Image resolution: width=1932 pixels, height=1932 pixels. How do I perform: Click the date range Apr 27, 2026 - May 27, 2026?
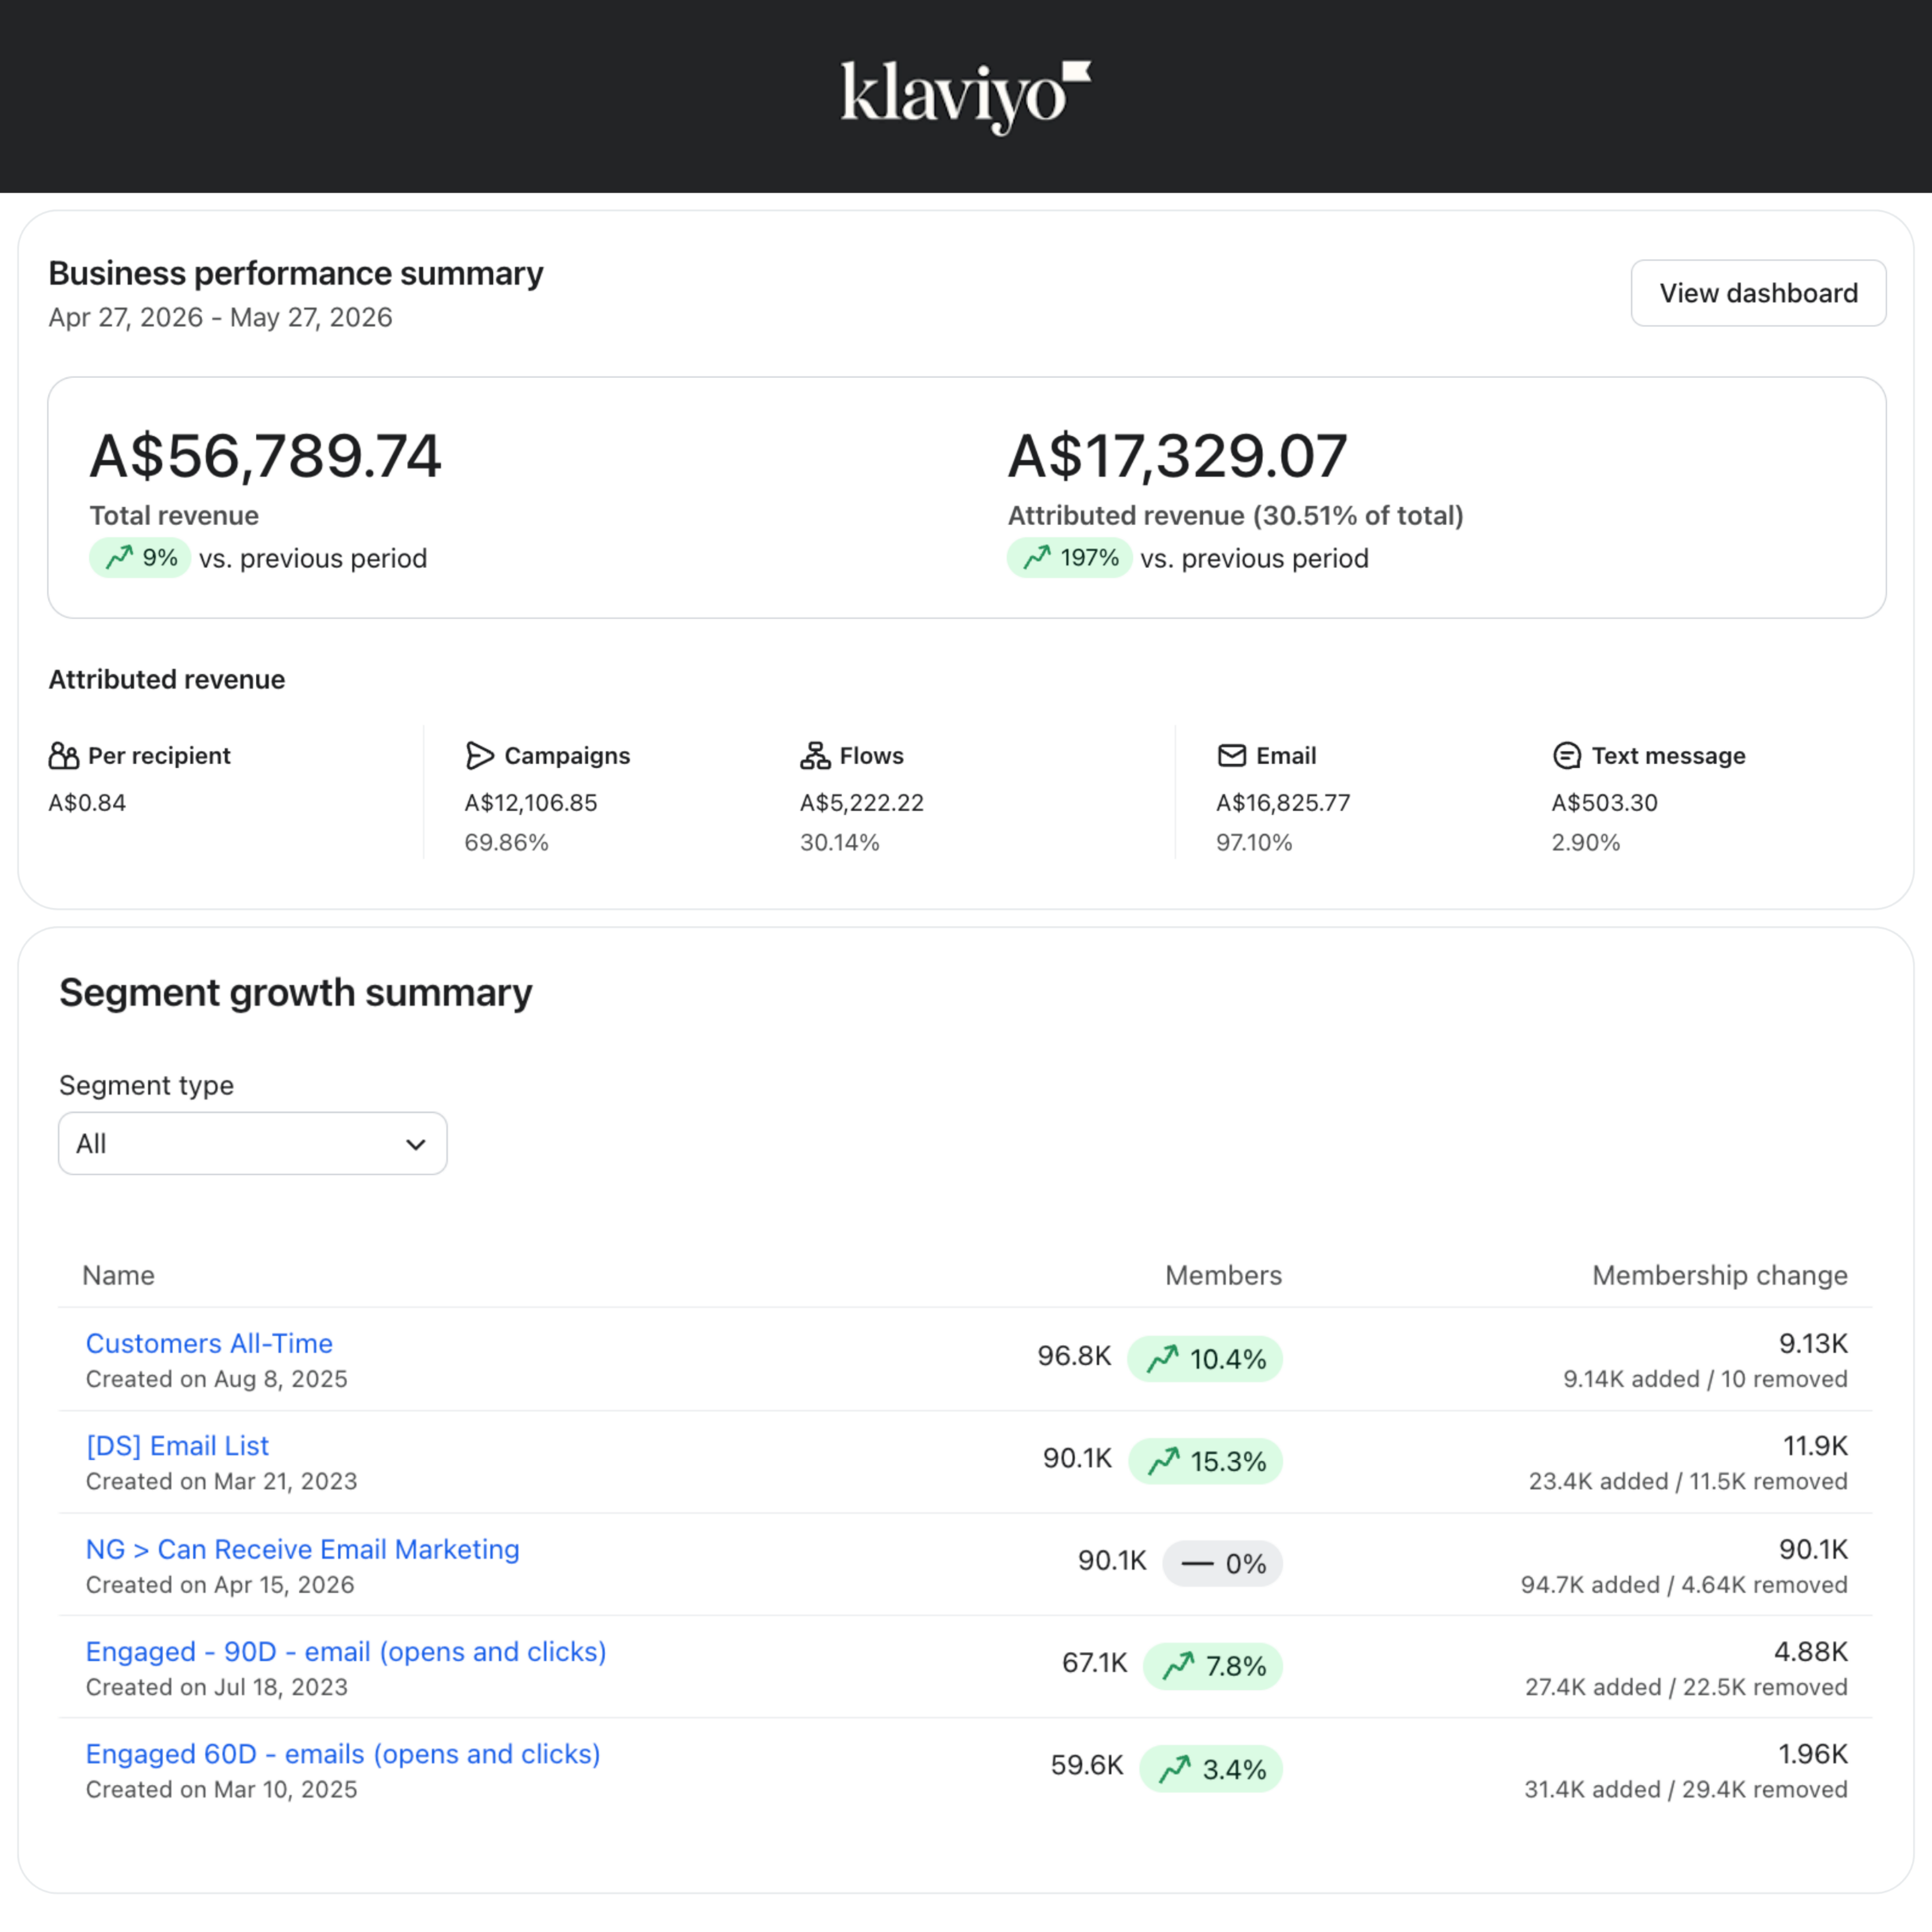tap(221, 317)
